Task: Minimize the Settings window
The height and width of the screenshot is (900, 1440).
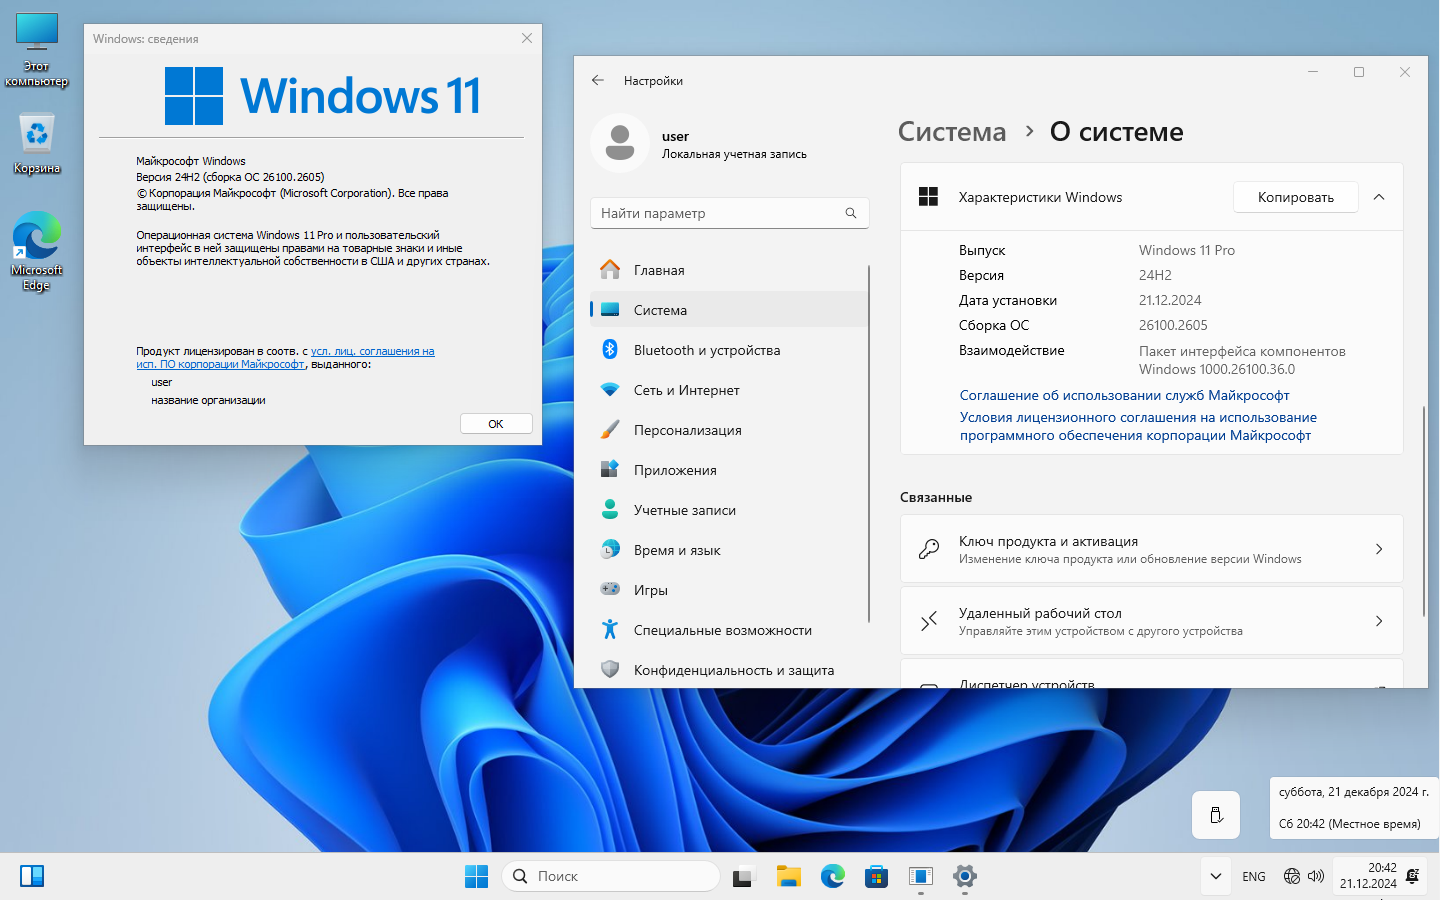Action: pyautogui.click(x=1313, y=72)
